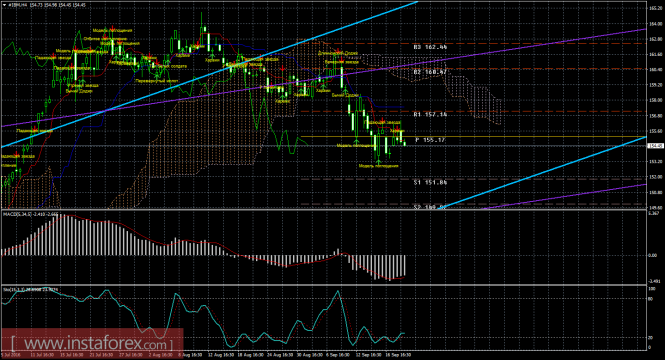Image resolution: width=665 pixels, height=360 pixels.
Task: Click the 165.20 value on the price scale
Action: pos(655,8)
